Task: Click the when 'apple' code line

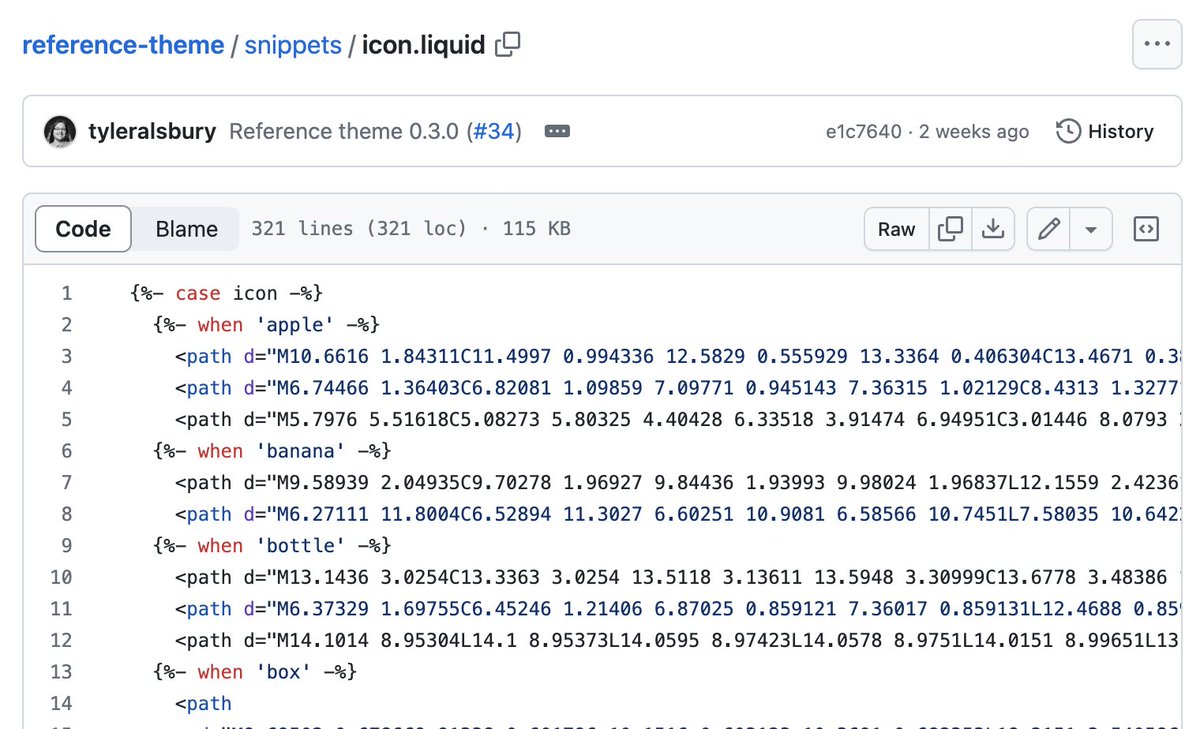Action: pyautogui.click(x=266, y=324)
